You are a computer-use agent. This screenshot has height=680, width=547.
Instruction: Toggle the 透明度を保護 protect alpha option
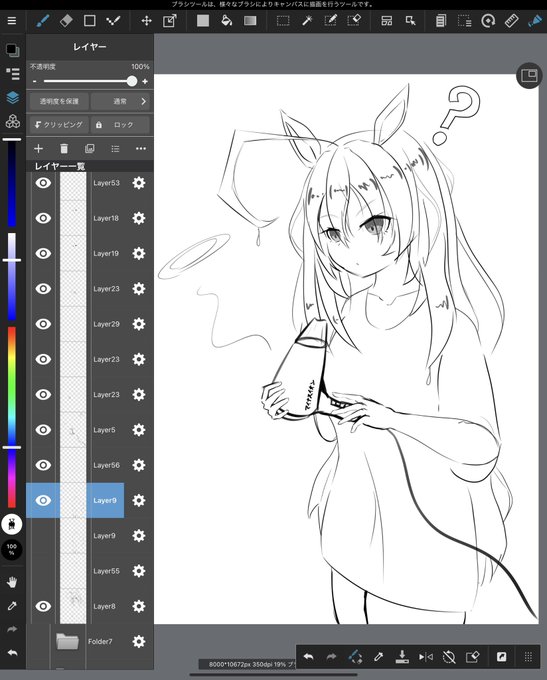point(59,101)
